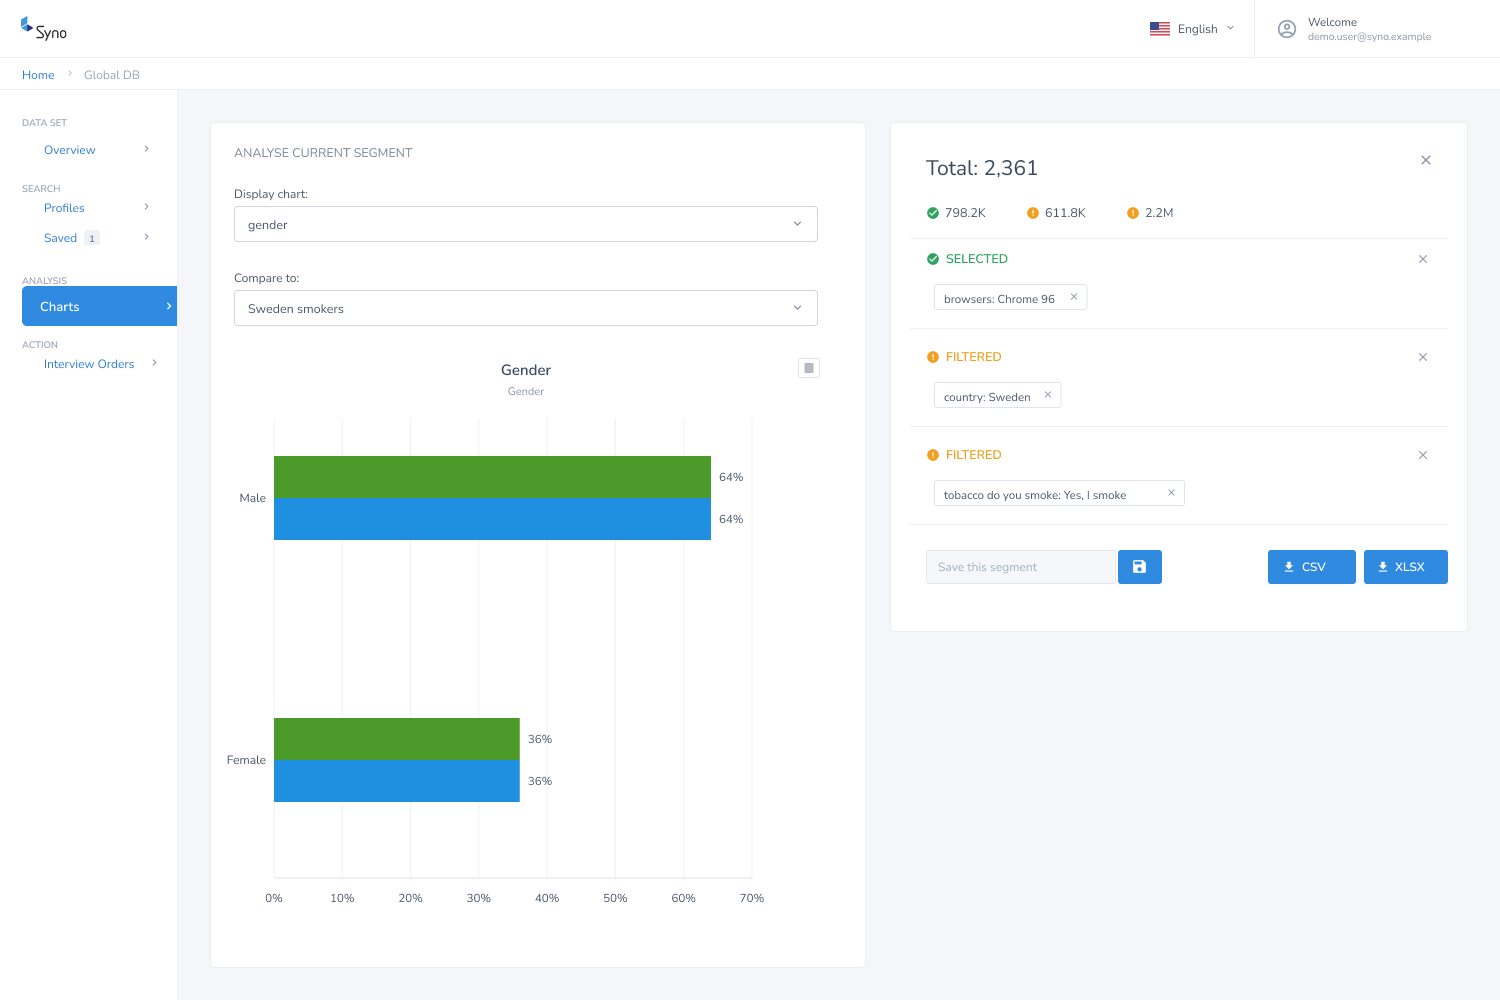The width and height of the screenshot is (1500, 1000).
Task: Download segment as CSV
Action: pyautogui.click(x=1312, y=567)
